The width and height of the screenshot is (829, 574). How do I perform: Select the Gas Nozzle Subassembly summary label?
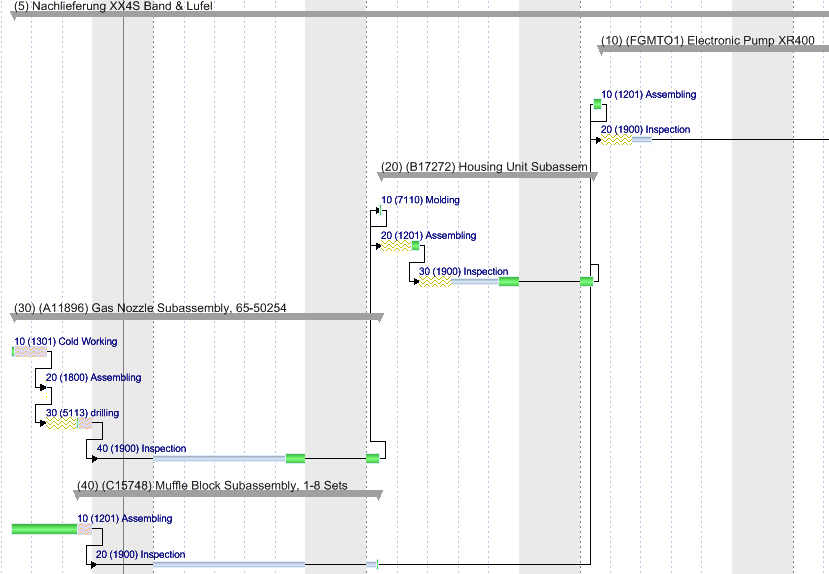(150, 308)
